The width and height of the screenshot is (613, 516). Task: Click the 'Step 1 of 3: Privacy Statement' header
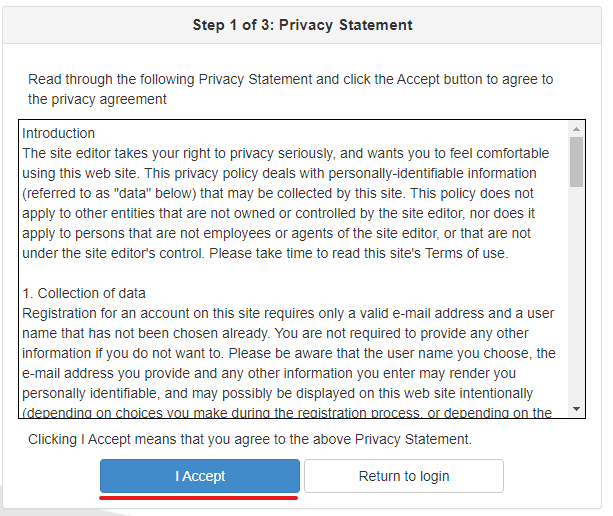pos(302,25)
